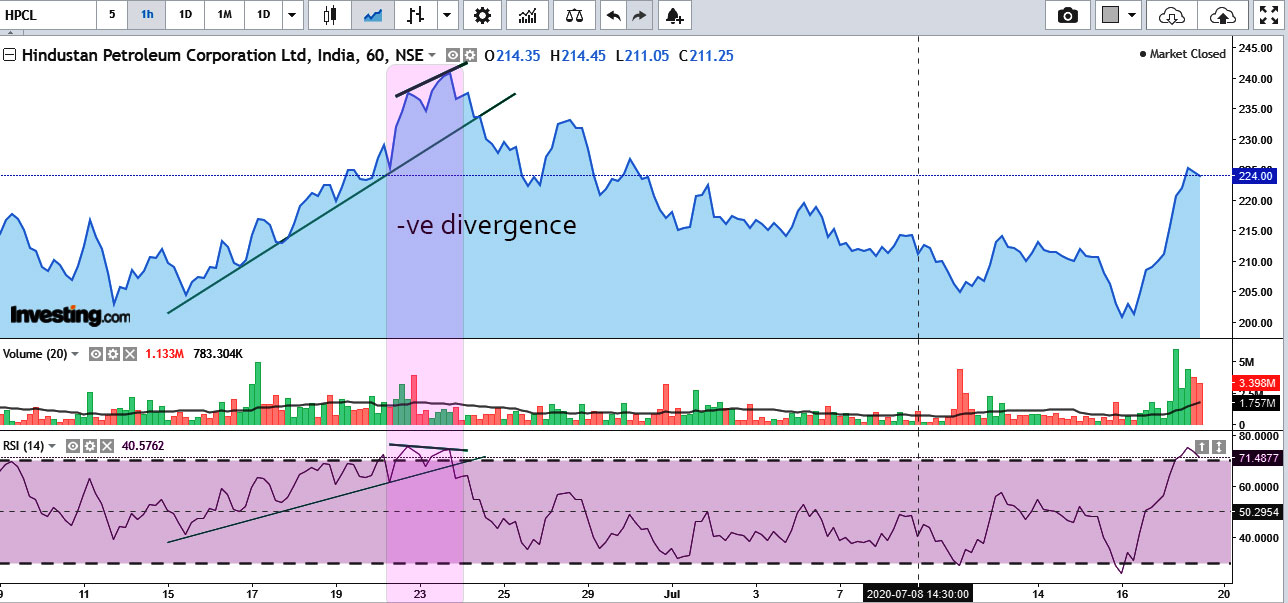Open the bar style dropdown arrow
The image size is (1288, 603).
(x=447, y=15)
